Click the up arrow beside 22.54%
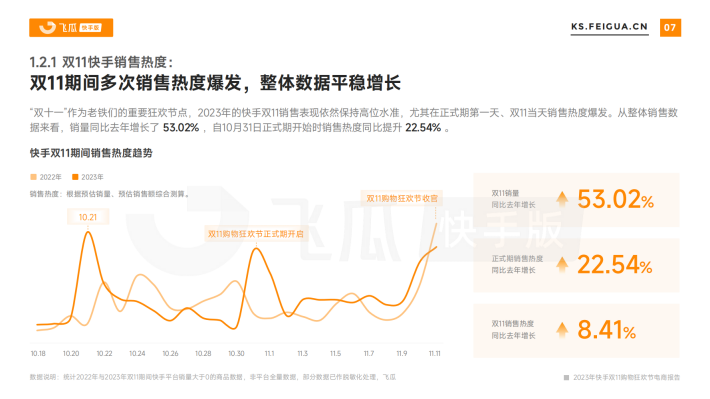The width and height of the screenshot is (710, 399). (x=562, y=264)
